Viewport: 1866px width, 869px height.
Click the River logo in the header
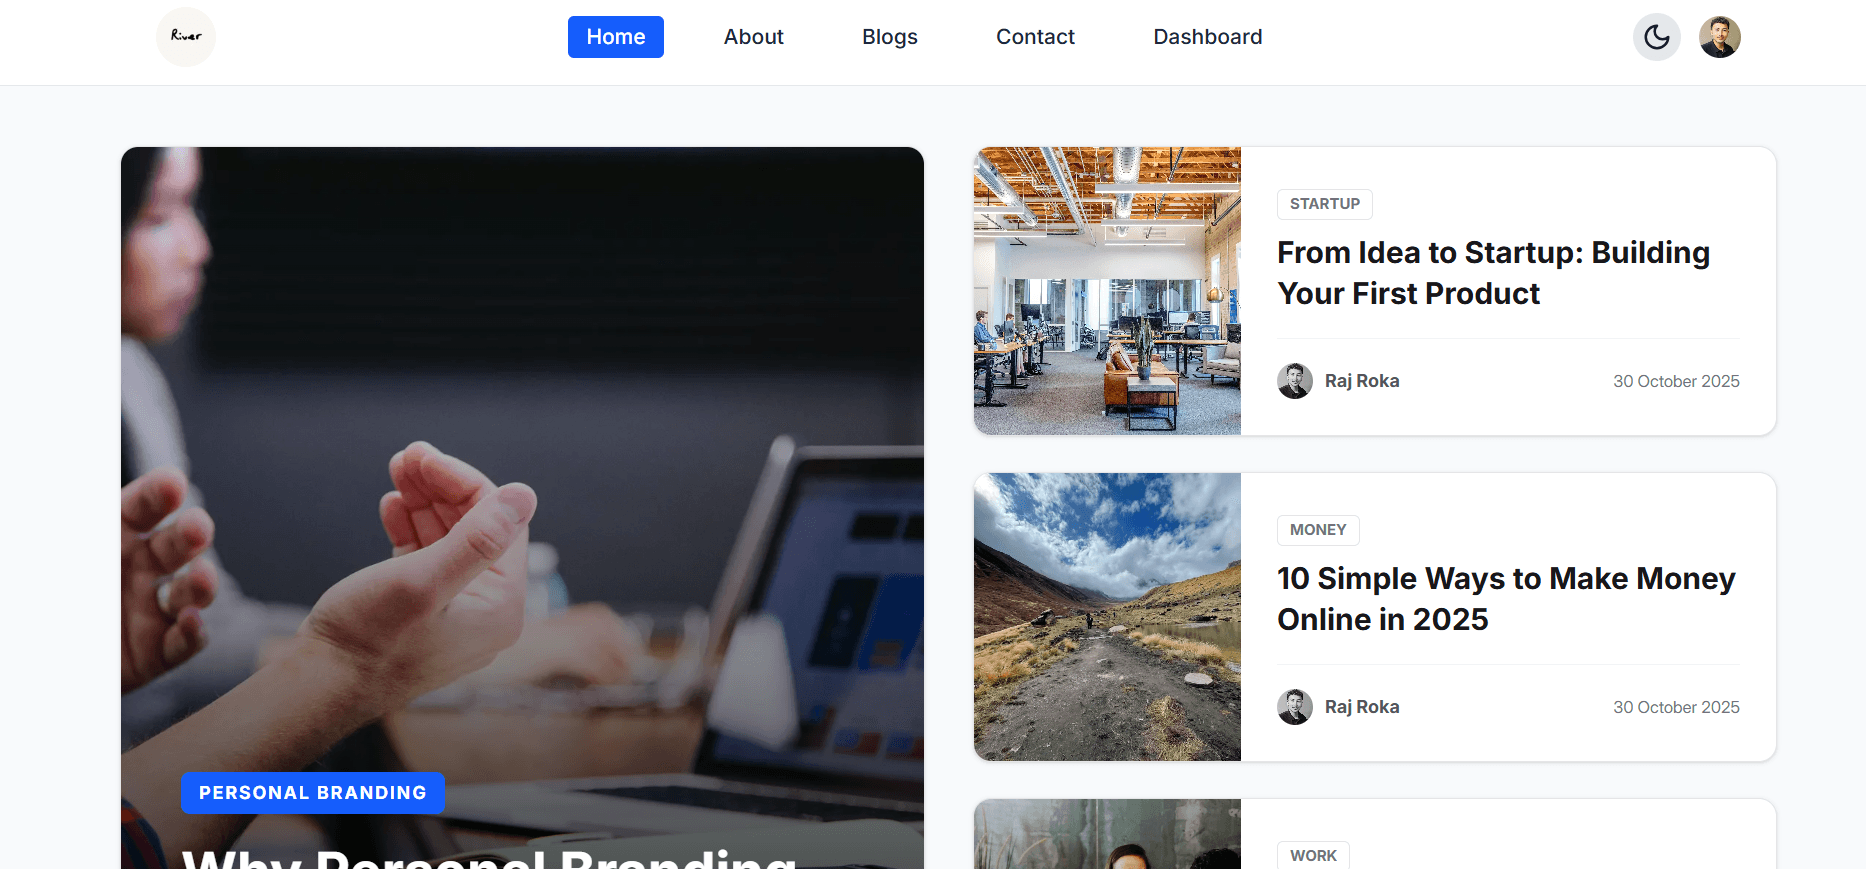pyautogui.click(x=186, y=37)
